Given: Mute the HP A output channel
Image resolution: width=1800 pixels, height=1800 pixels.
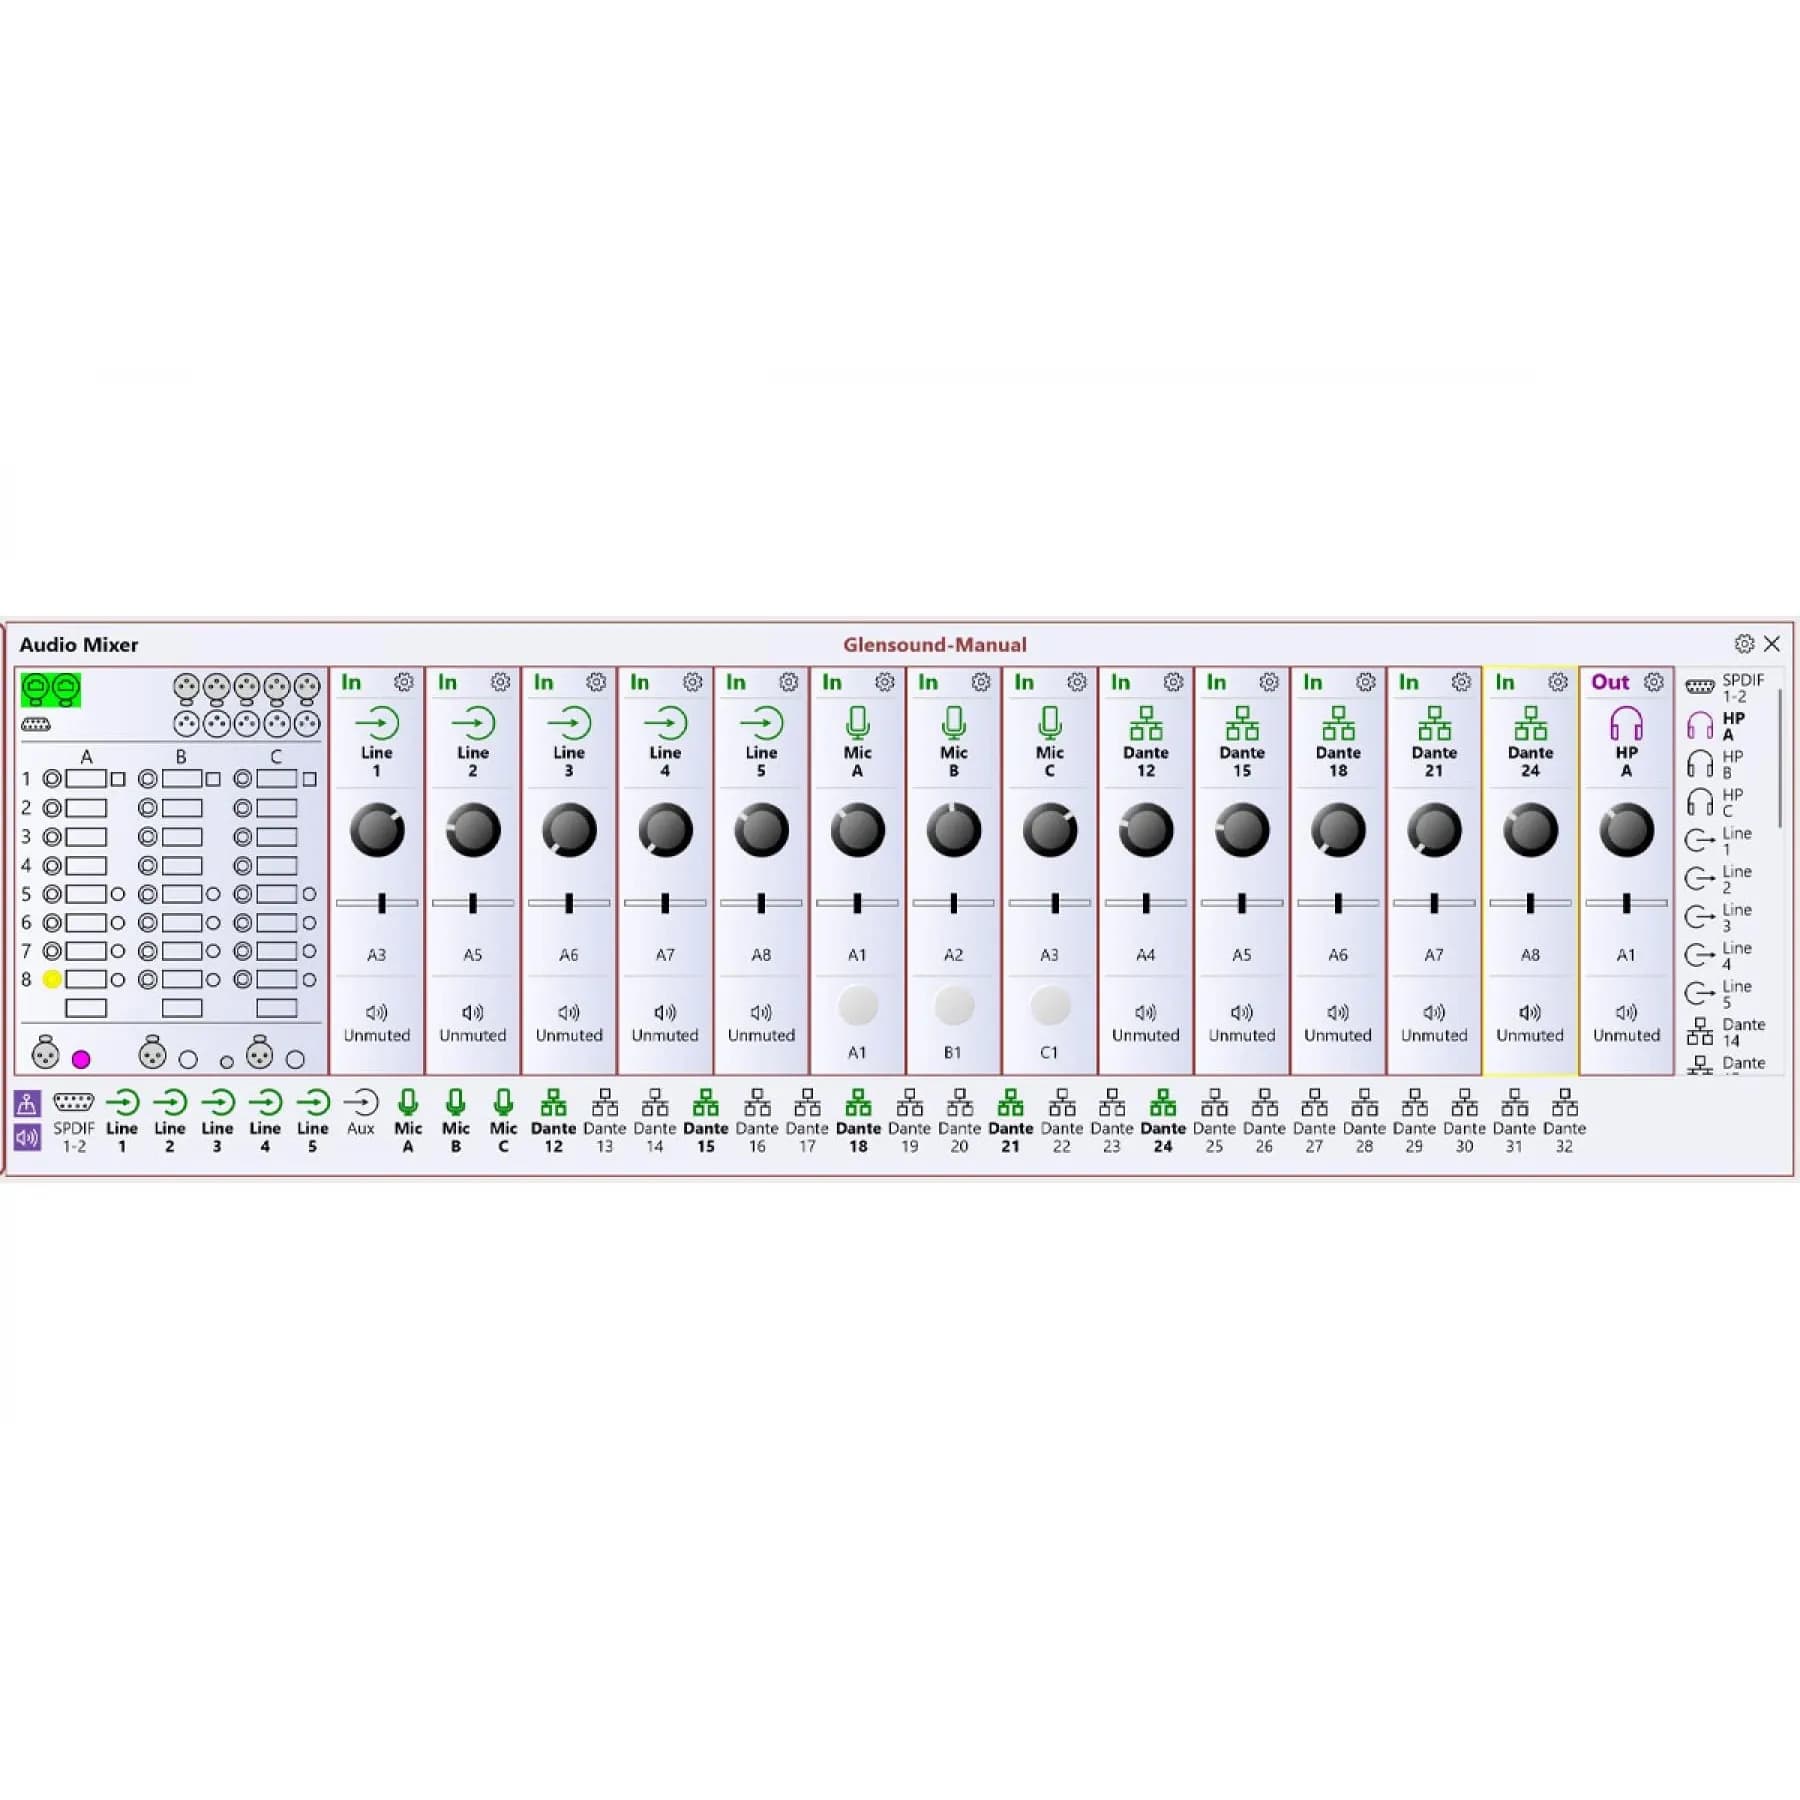Looking at the screenshot, I should 1626,1023.
